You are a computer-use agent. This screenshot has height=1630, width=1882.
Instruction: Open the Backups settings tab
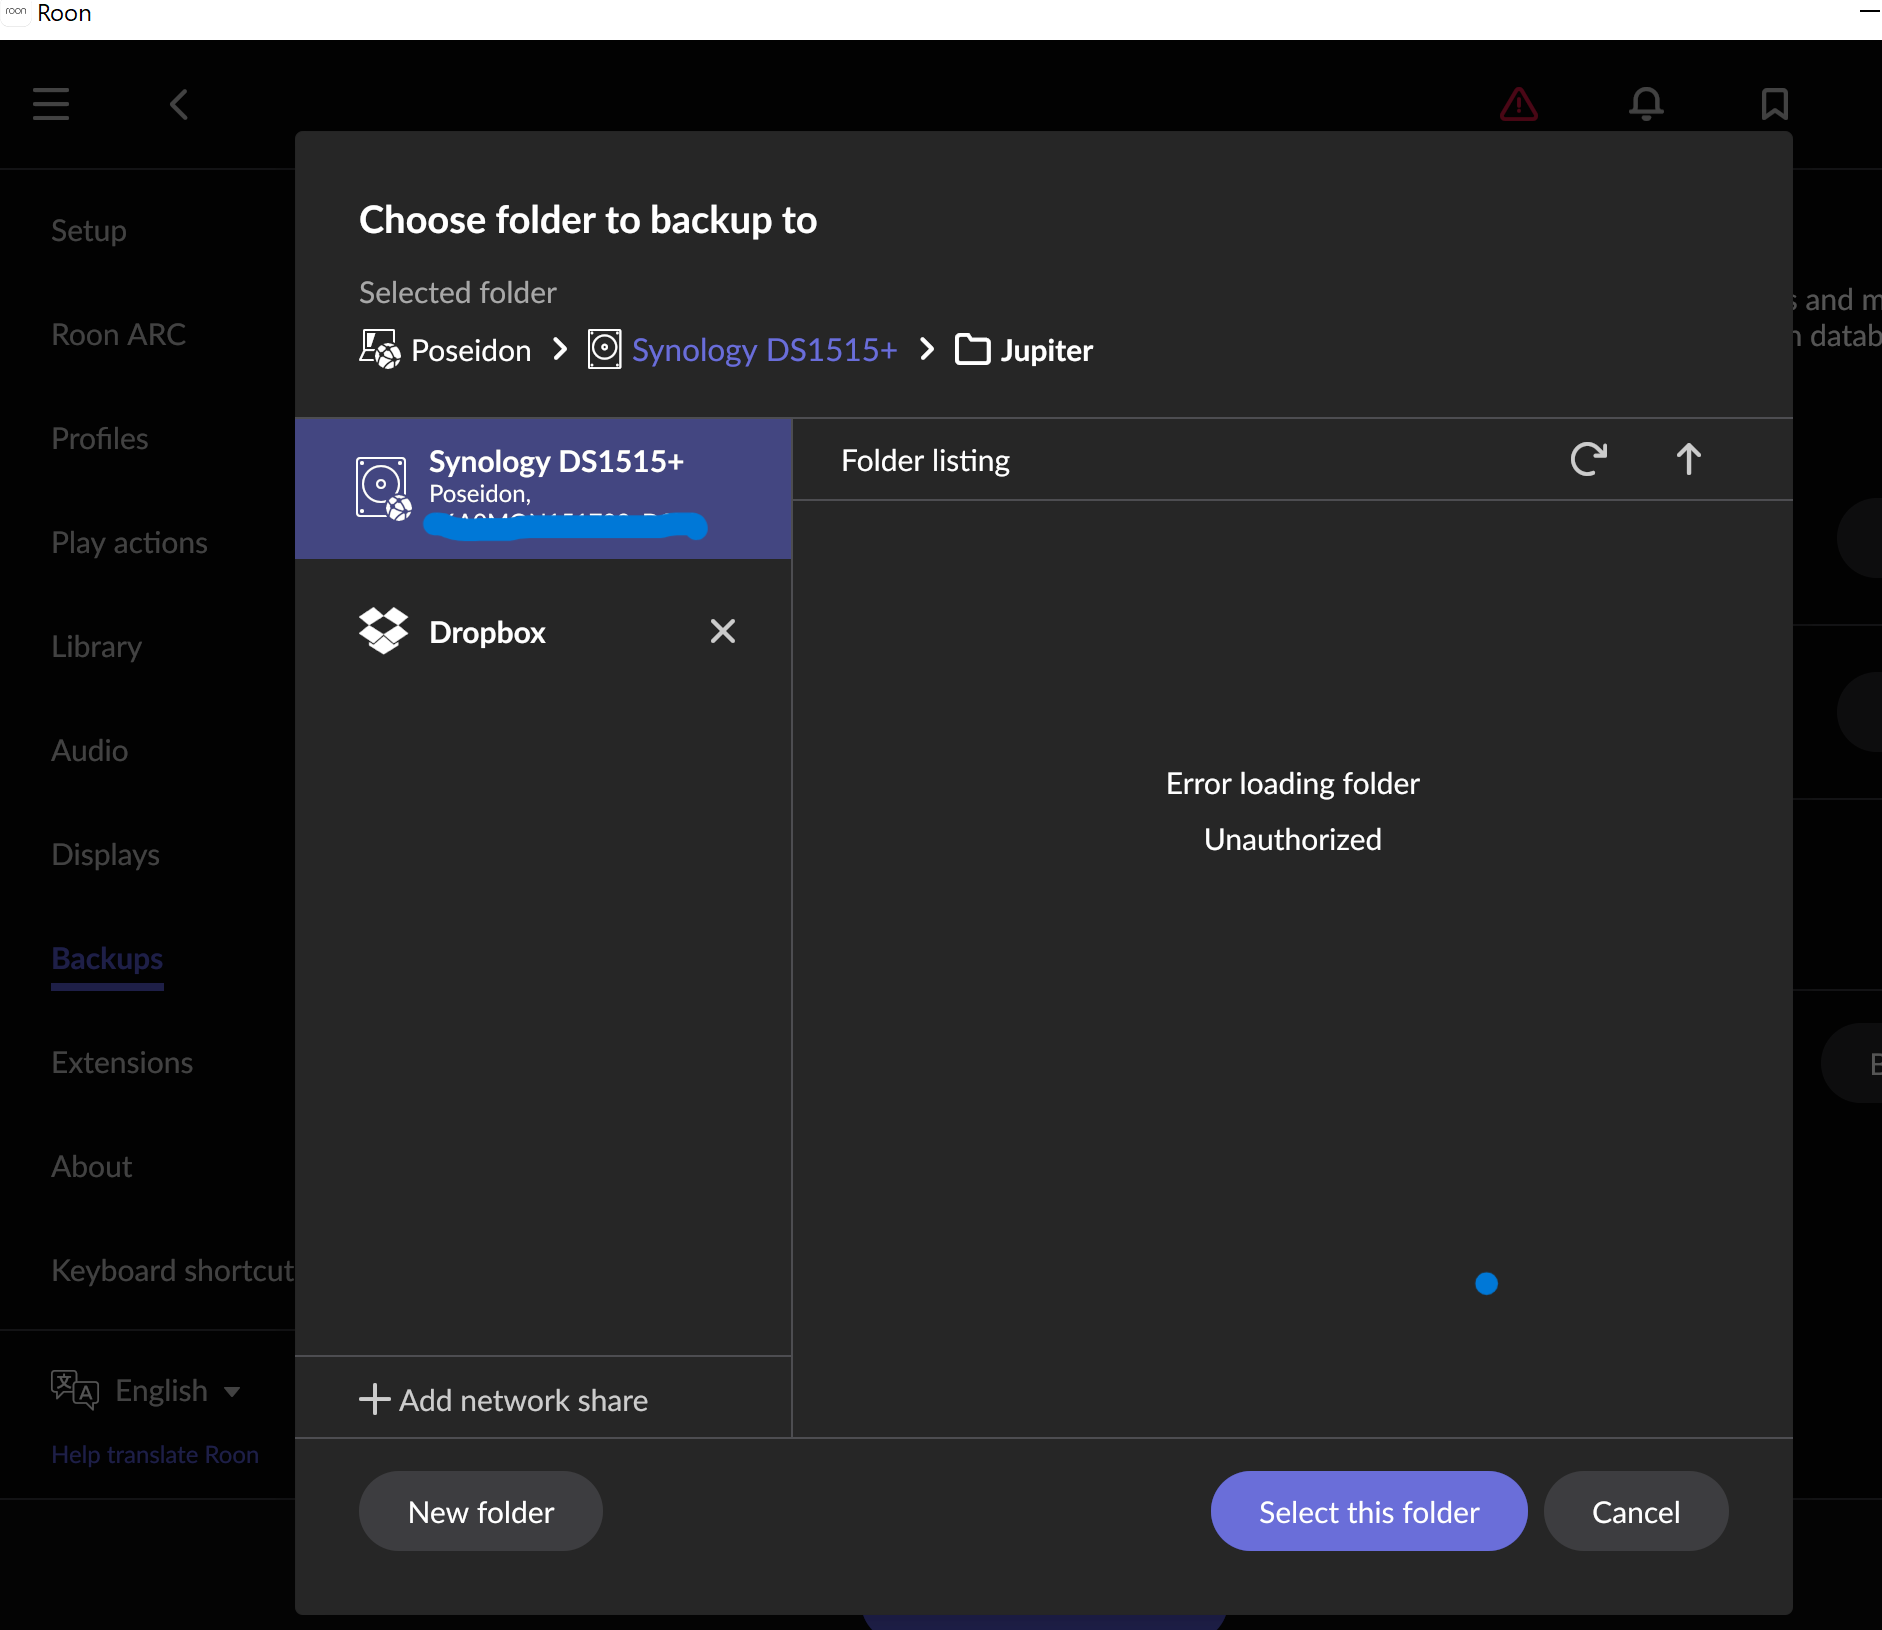point(107,959)
